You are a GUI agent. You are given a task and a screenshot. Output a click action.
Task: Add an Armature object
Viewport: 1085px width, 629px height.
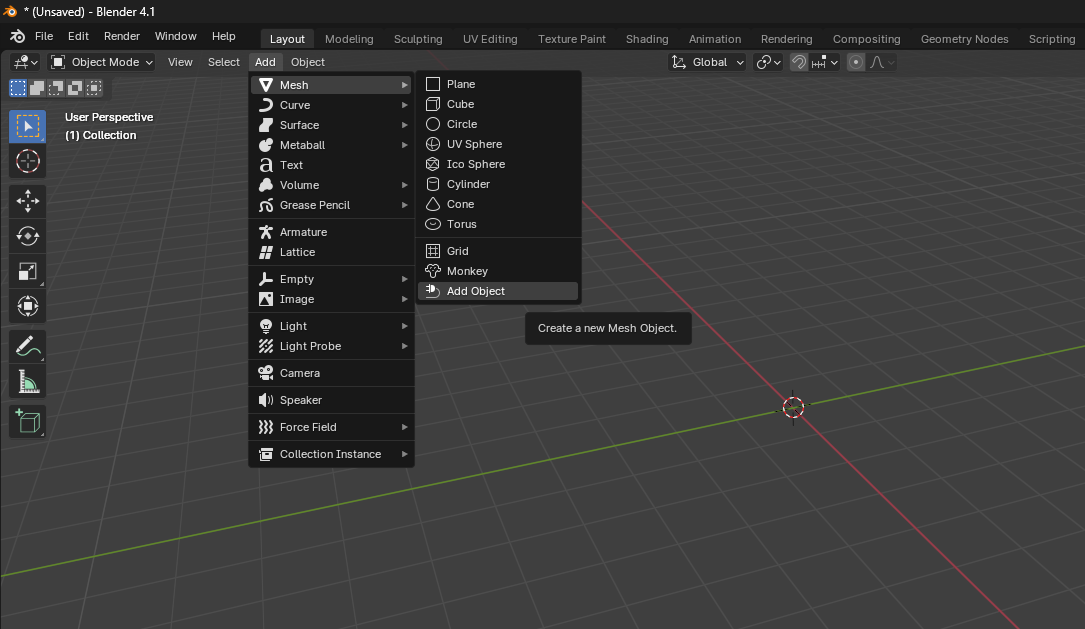click(331, 232)
